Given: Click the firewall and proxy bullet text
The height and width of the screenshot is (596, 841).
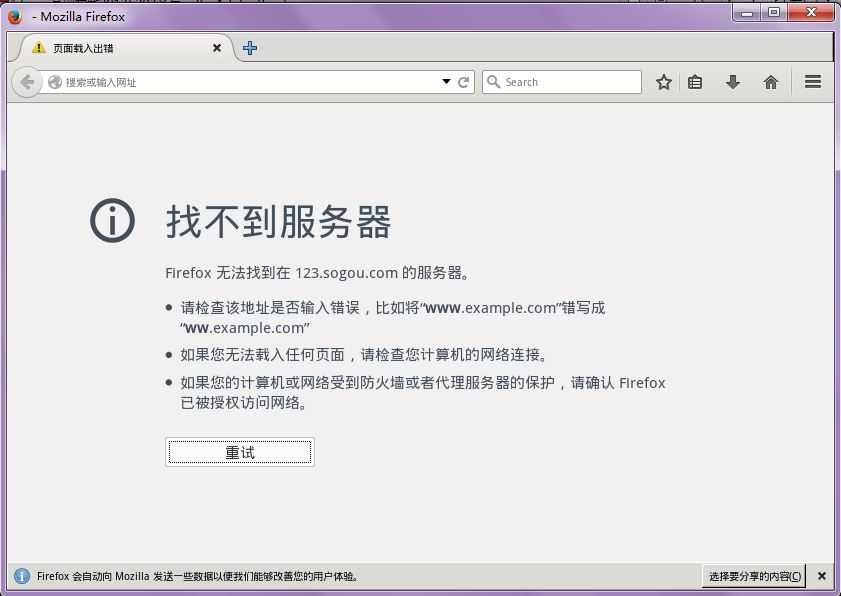Looking at the screenshot, I should [423, 393].
